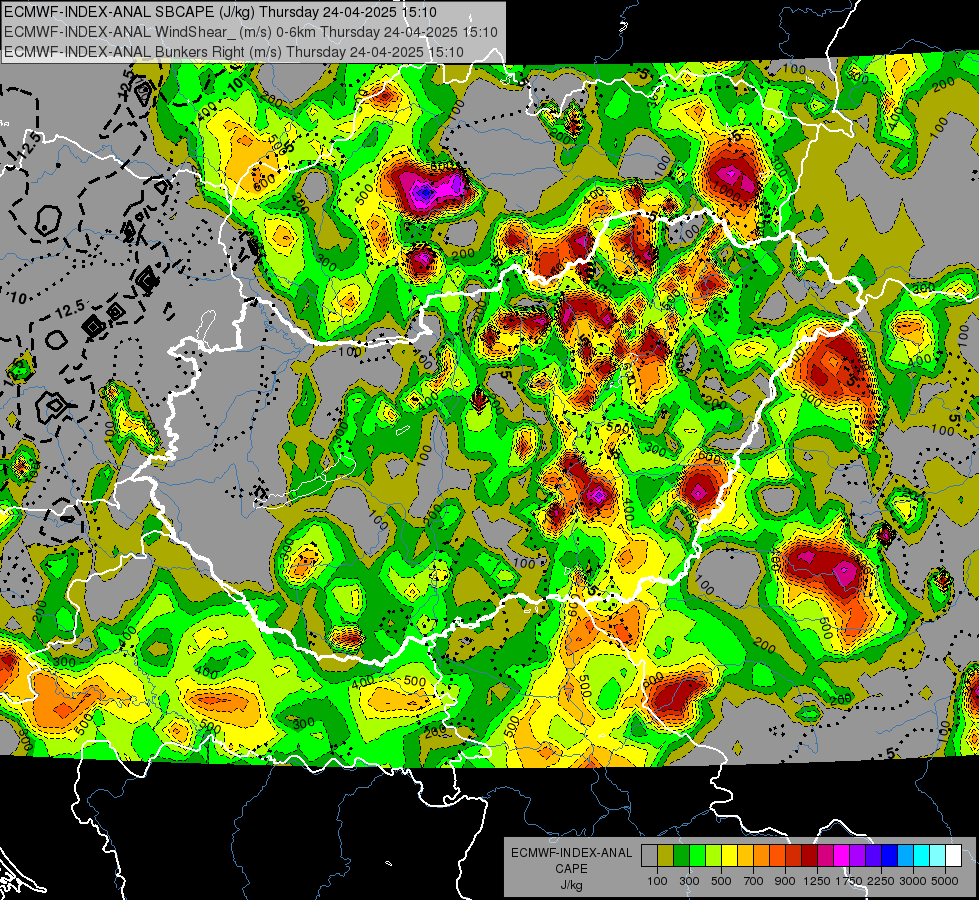Click the legend label 500 under colorbar
Screen dimensions: 979x900
click(721, 881)
